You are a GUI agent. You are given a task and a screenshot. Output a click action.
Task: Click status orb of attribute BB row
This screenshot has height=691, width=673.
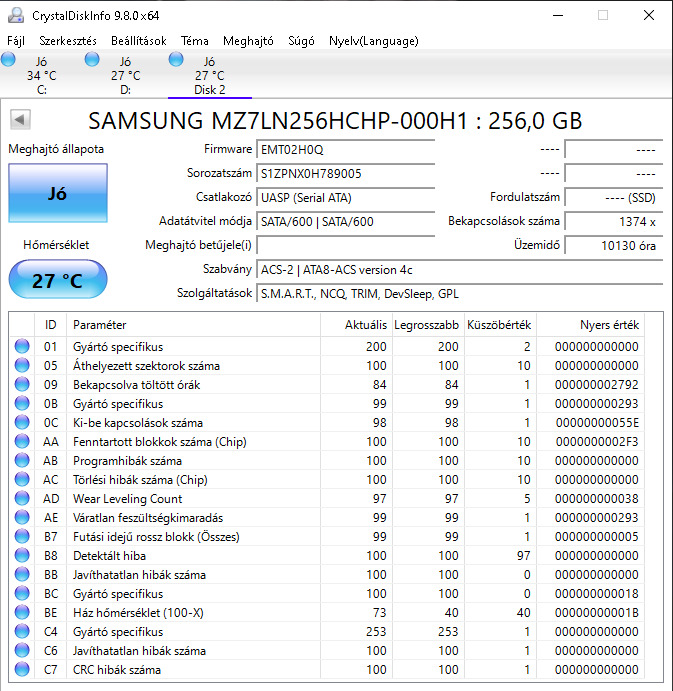click(x=22, y=574)
